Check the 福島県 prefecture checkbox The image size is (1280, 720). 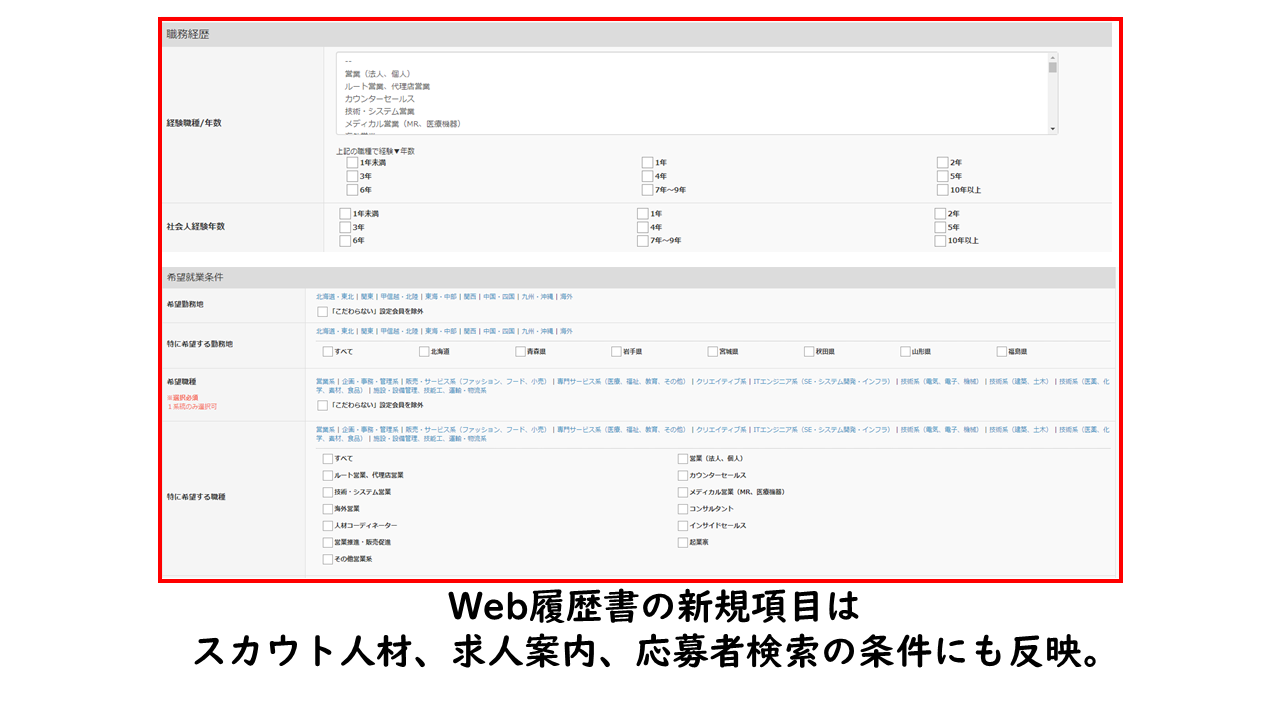click(x=1001, y=351)
